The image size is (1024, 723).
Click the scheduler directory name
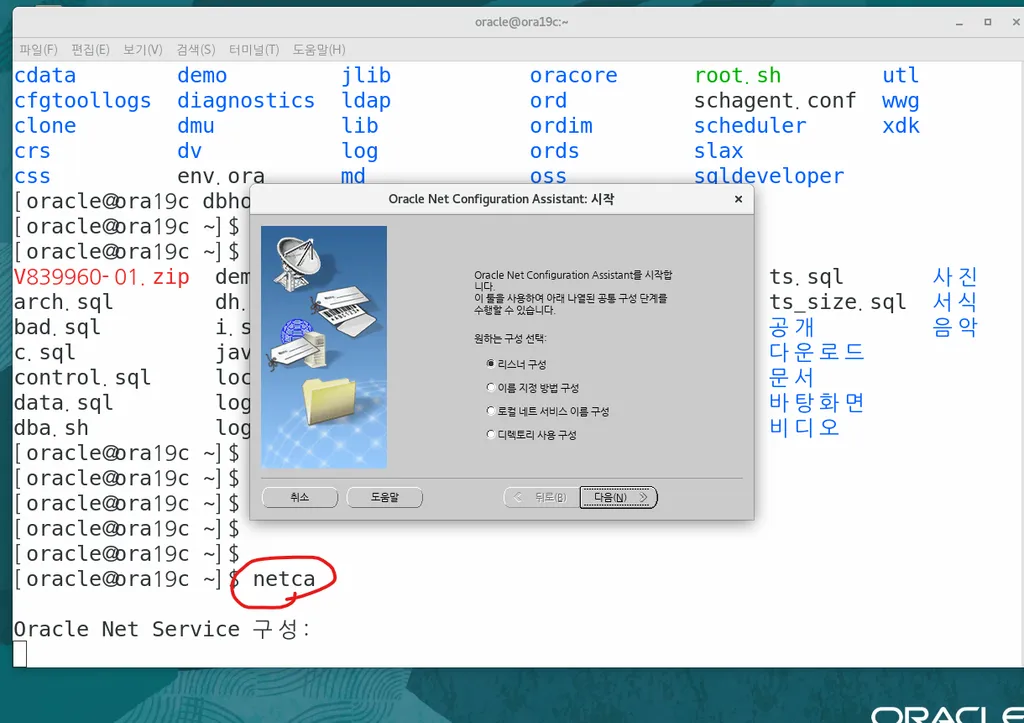click(x=750, y=125)
